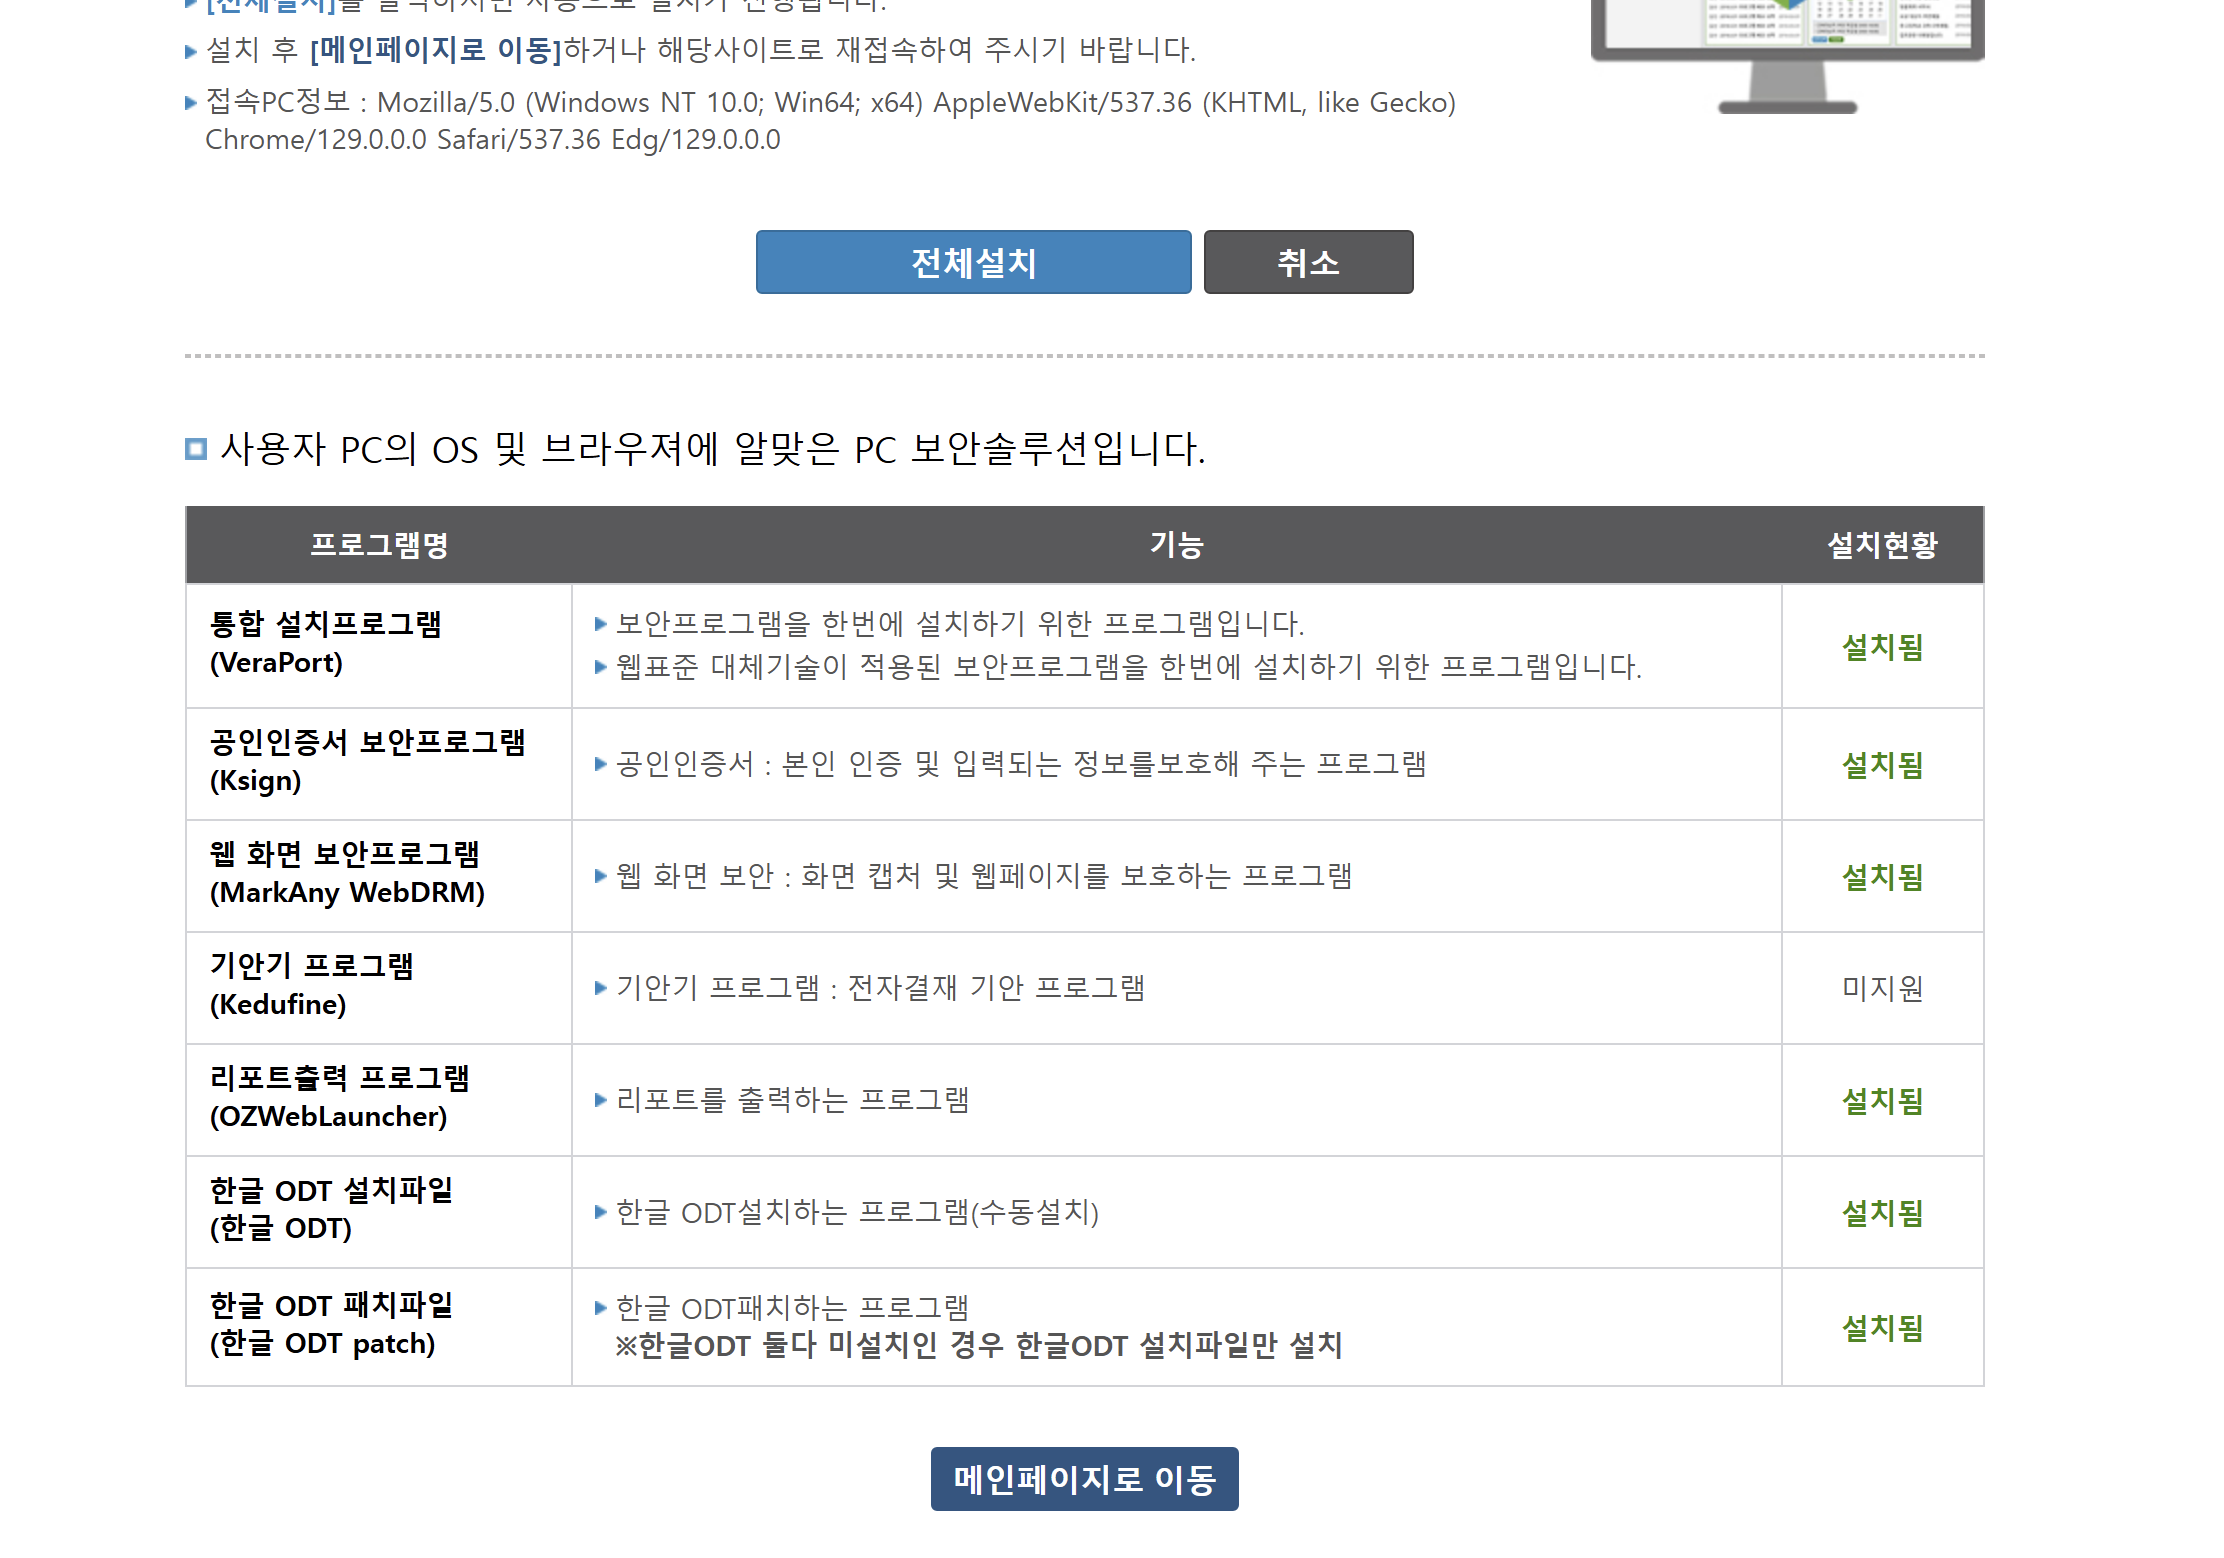Image resolution: width=2224 pixels, height=1558 pixels.
Task: Click MarkAny WebDRM 설치됨 status
Action: pos(1882,877)
